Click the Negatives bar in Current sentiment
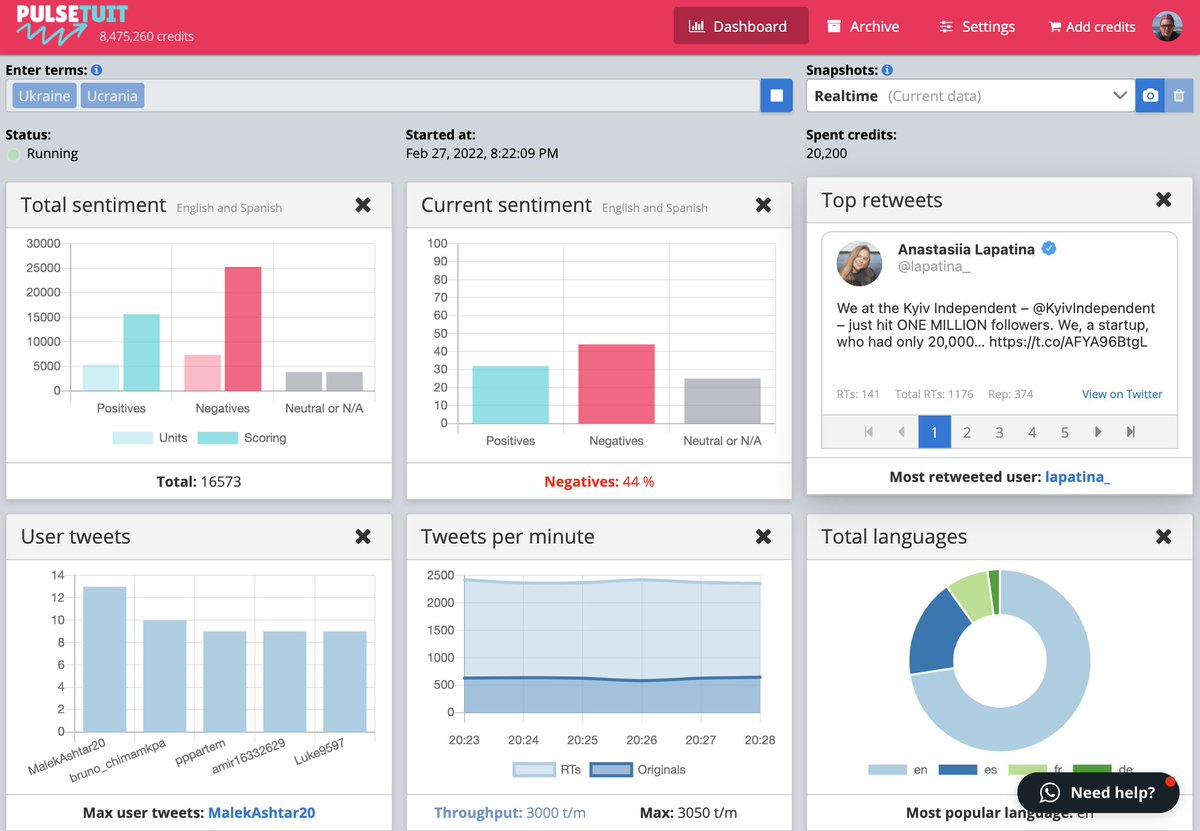1200x831 pixels. point(616,384)
